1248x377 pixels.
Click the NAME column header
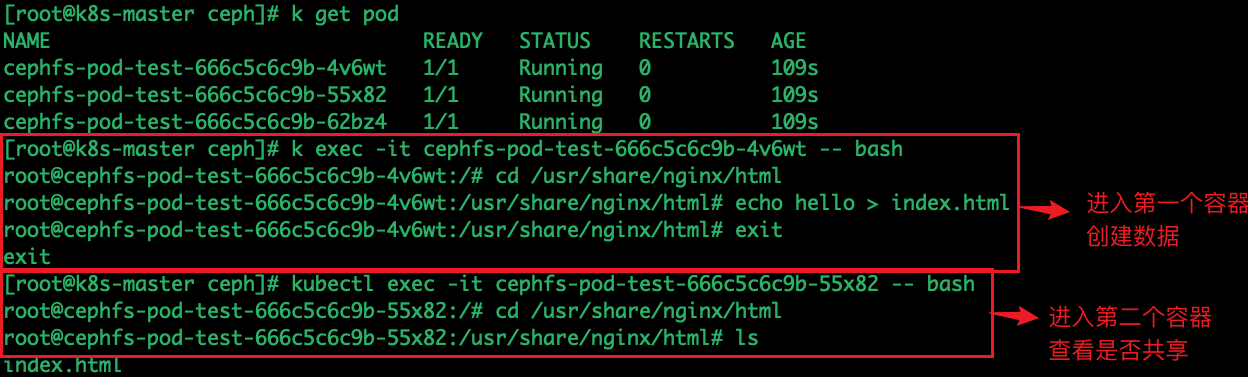tap(27, 41)
